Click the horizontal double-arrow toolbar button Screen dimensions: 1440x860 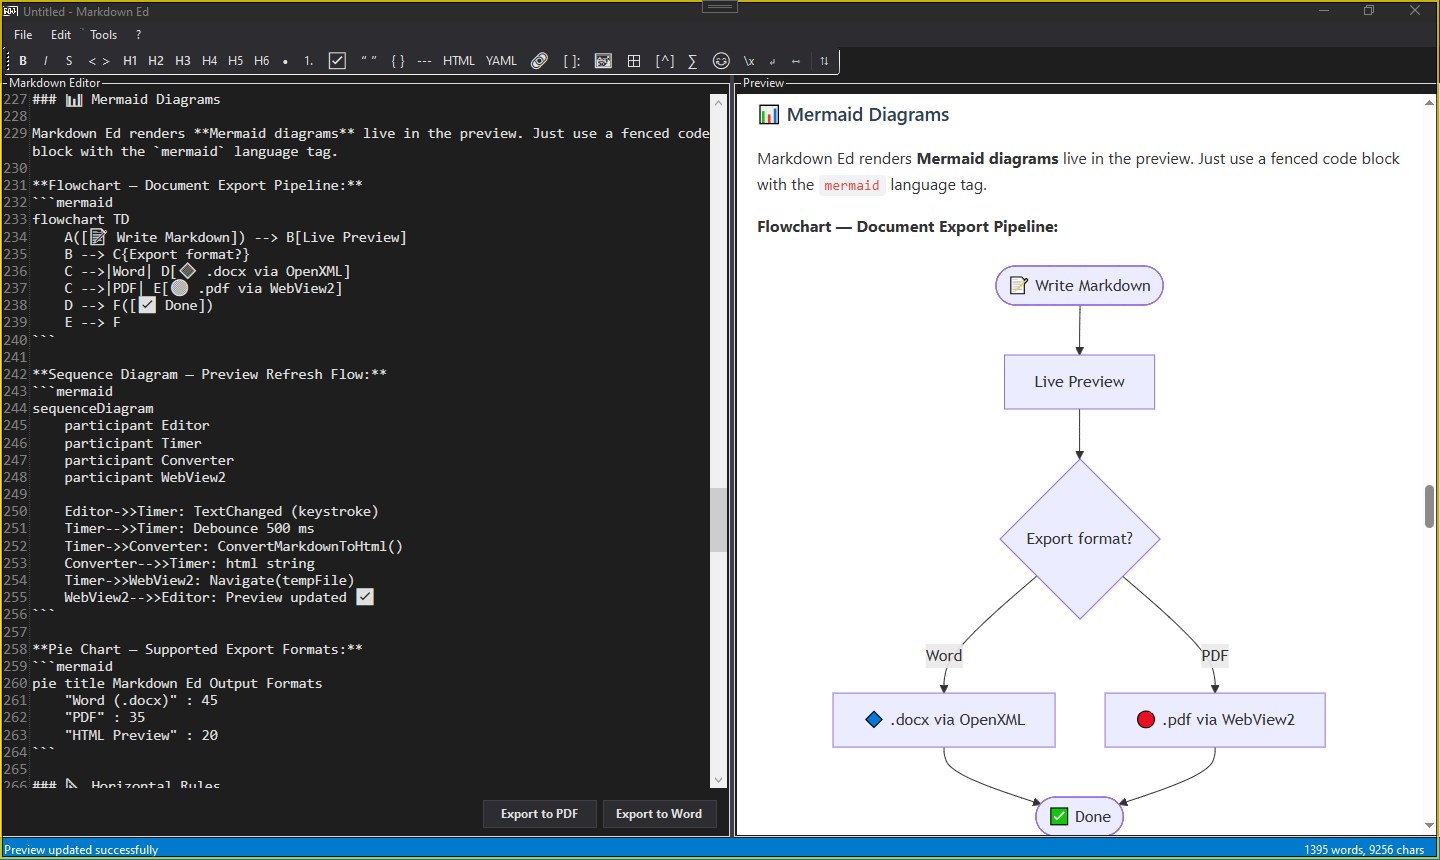(796, 61)
